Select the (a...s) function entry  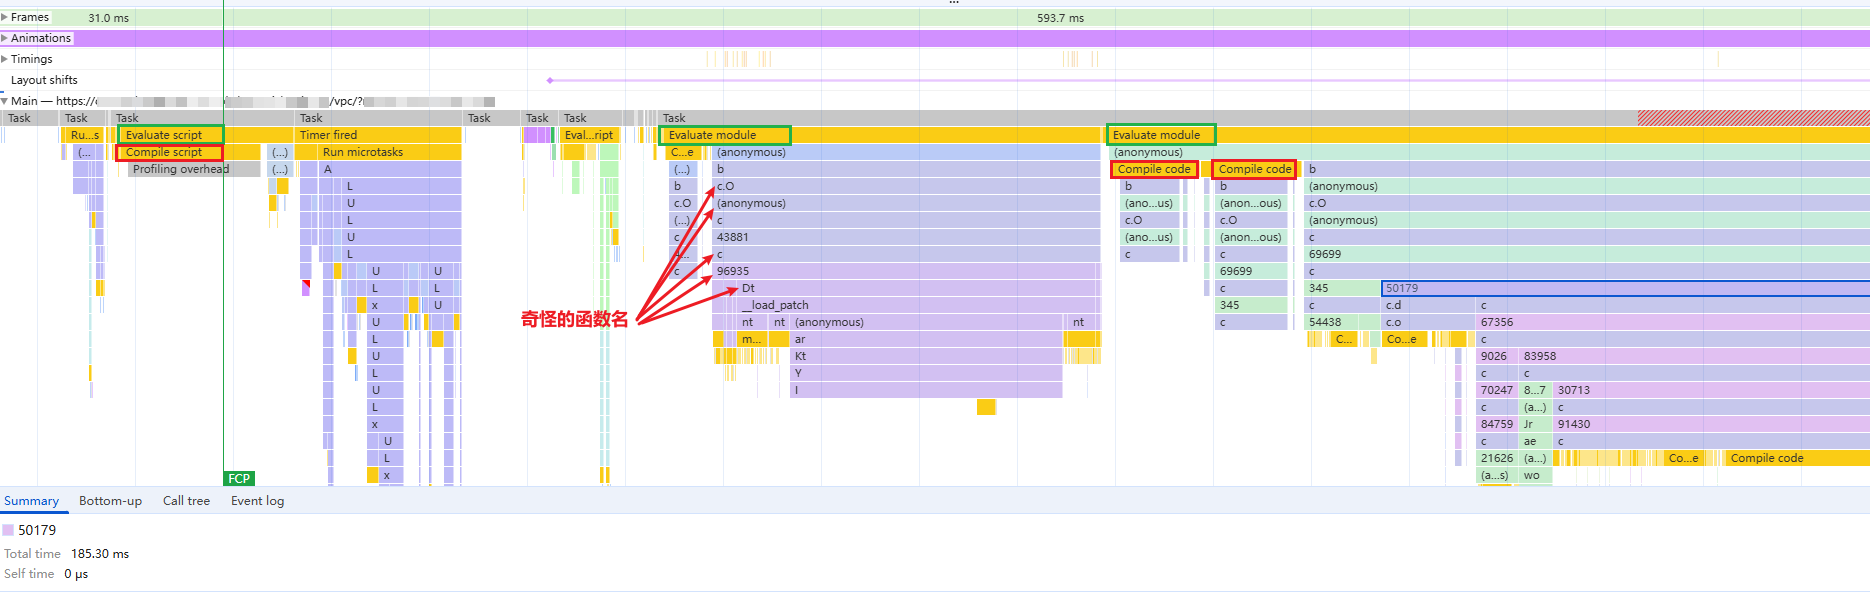pos(1497,475)
